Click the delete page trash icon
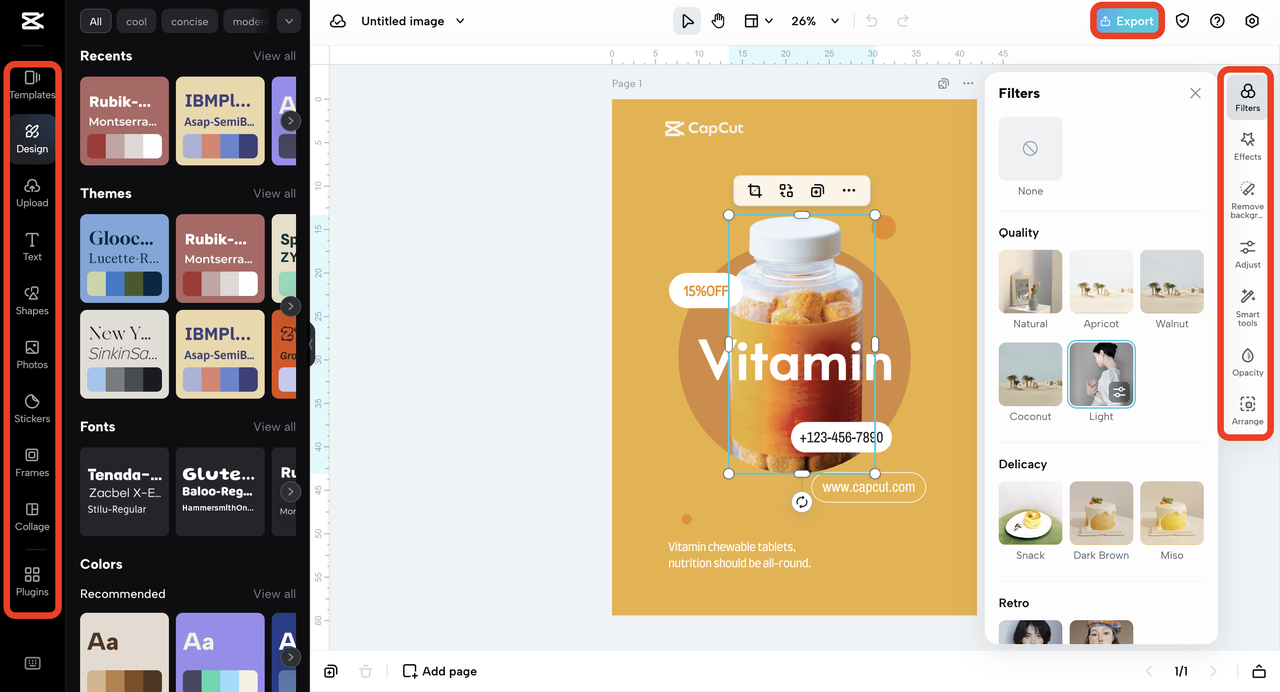This screenshot has width=1280, height=692. 366,671
